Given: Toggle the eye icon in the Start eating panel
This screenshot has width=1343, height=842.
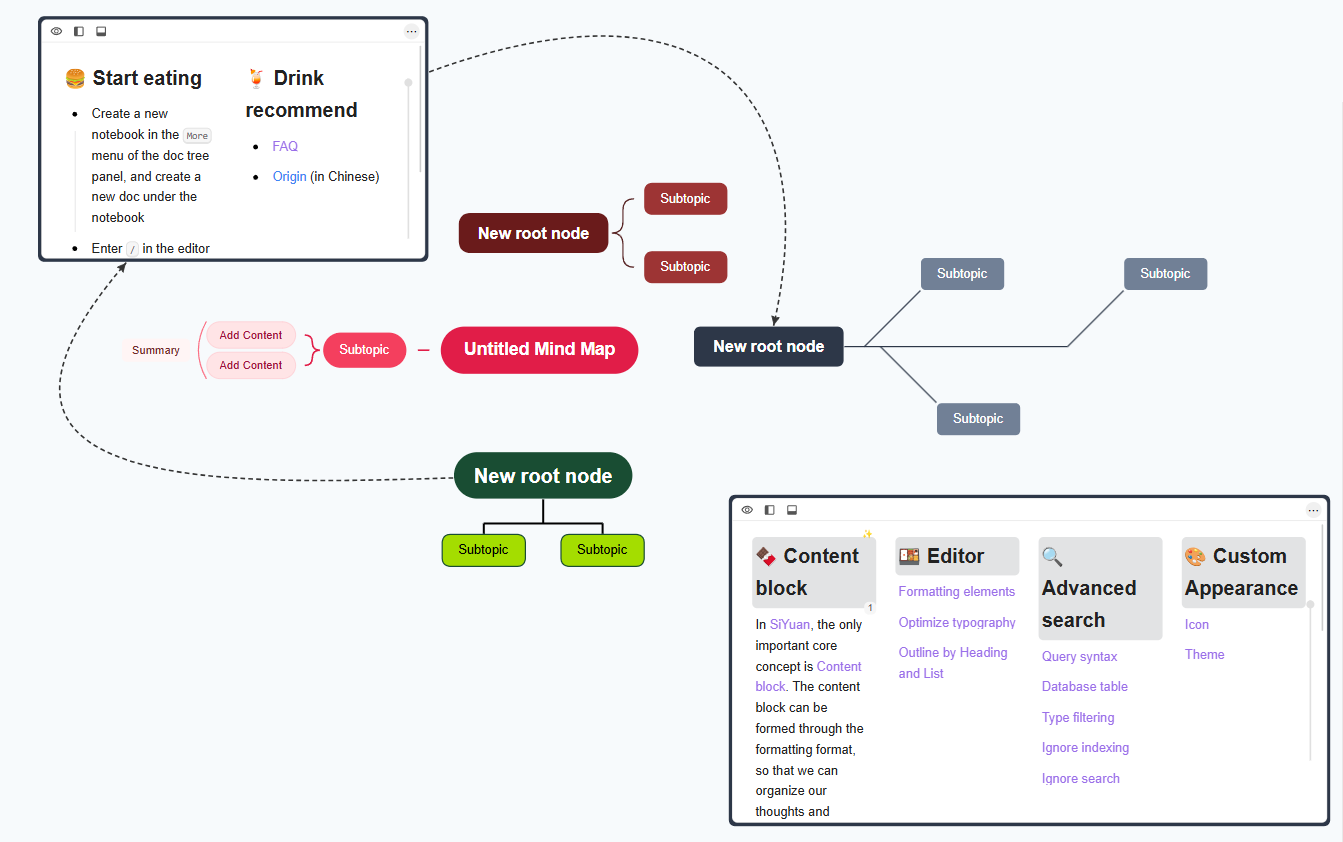Looking at the screenshot, I should coord(56,31).
